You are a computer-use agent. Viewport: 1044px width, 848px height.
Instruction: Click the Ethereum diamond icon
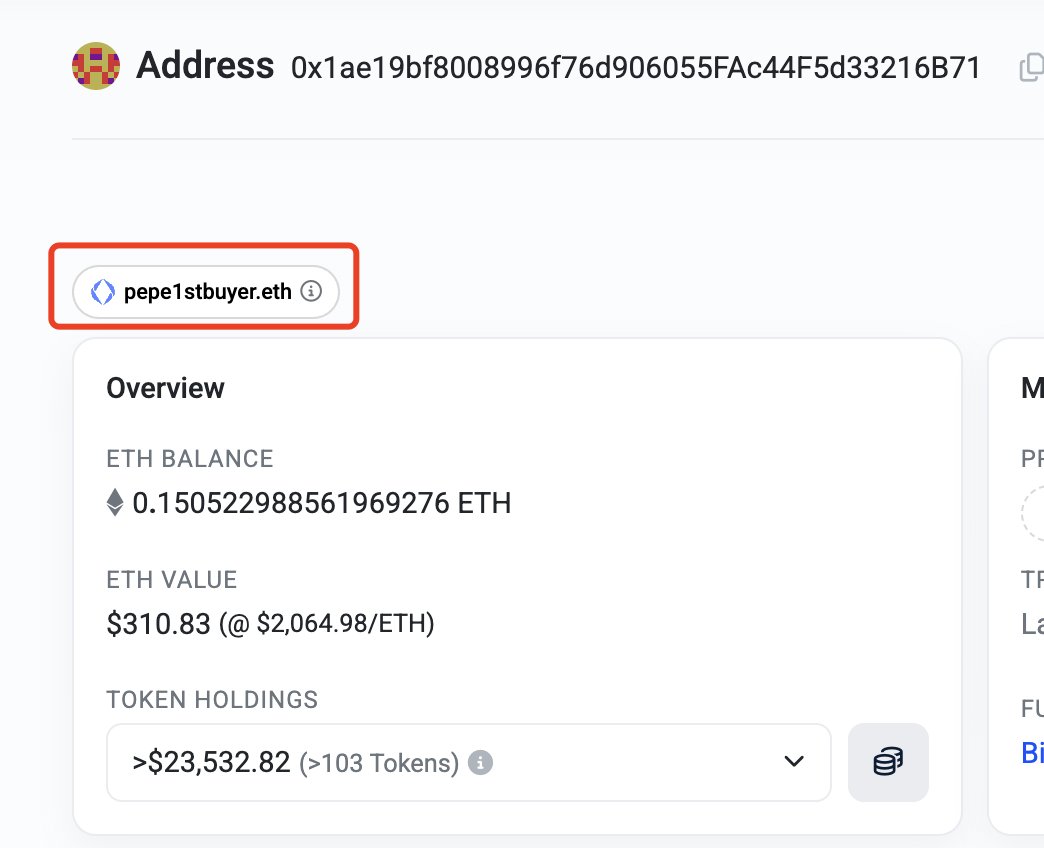pos(116,502)
